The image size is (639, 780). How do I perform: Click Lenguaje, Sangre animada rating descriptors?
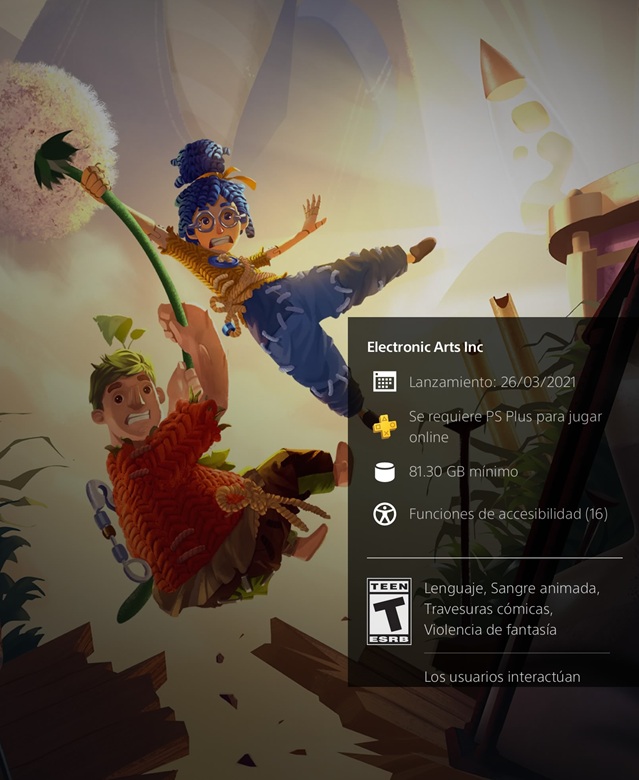click(512, 609)
